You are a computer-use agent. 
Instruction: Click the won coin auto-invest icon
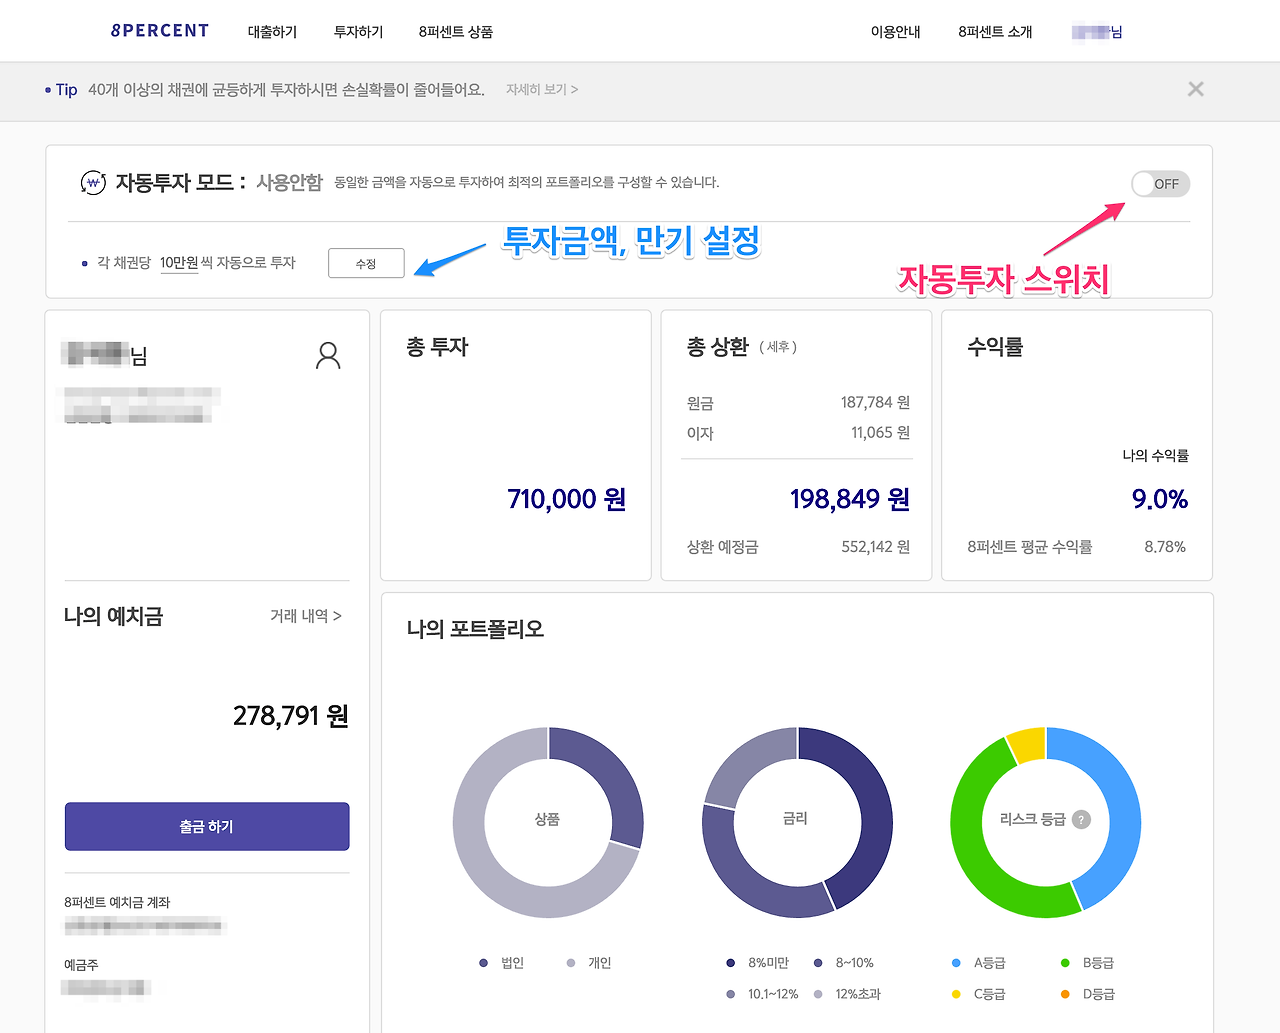[x=93, y=182]
